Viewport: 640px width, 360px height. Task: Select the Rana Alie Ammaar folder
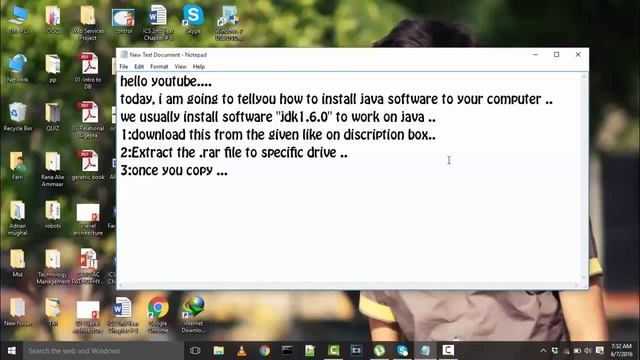point(53,169)
